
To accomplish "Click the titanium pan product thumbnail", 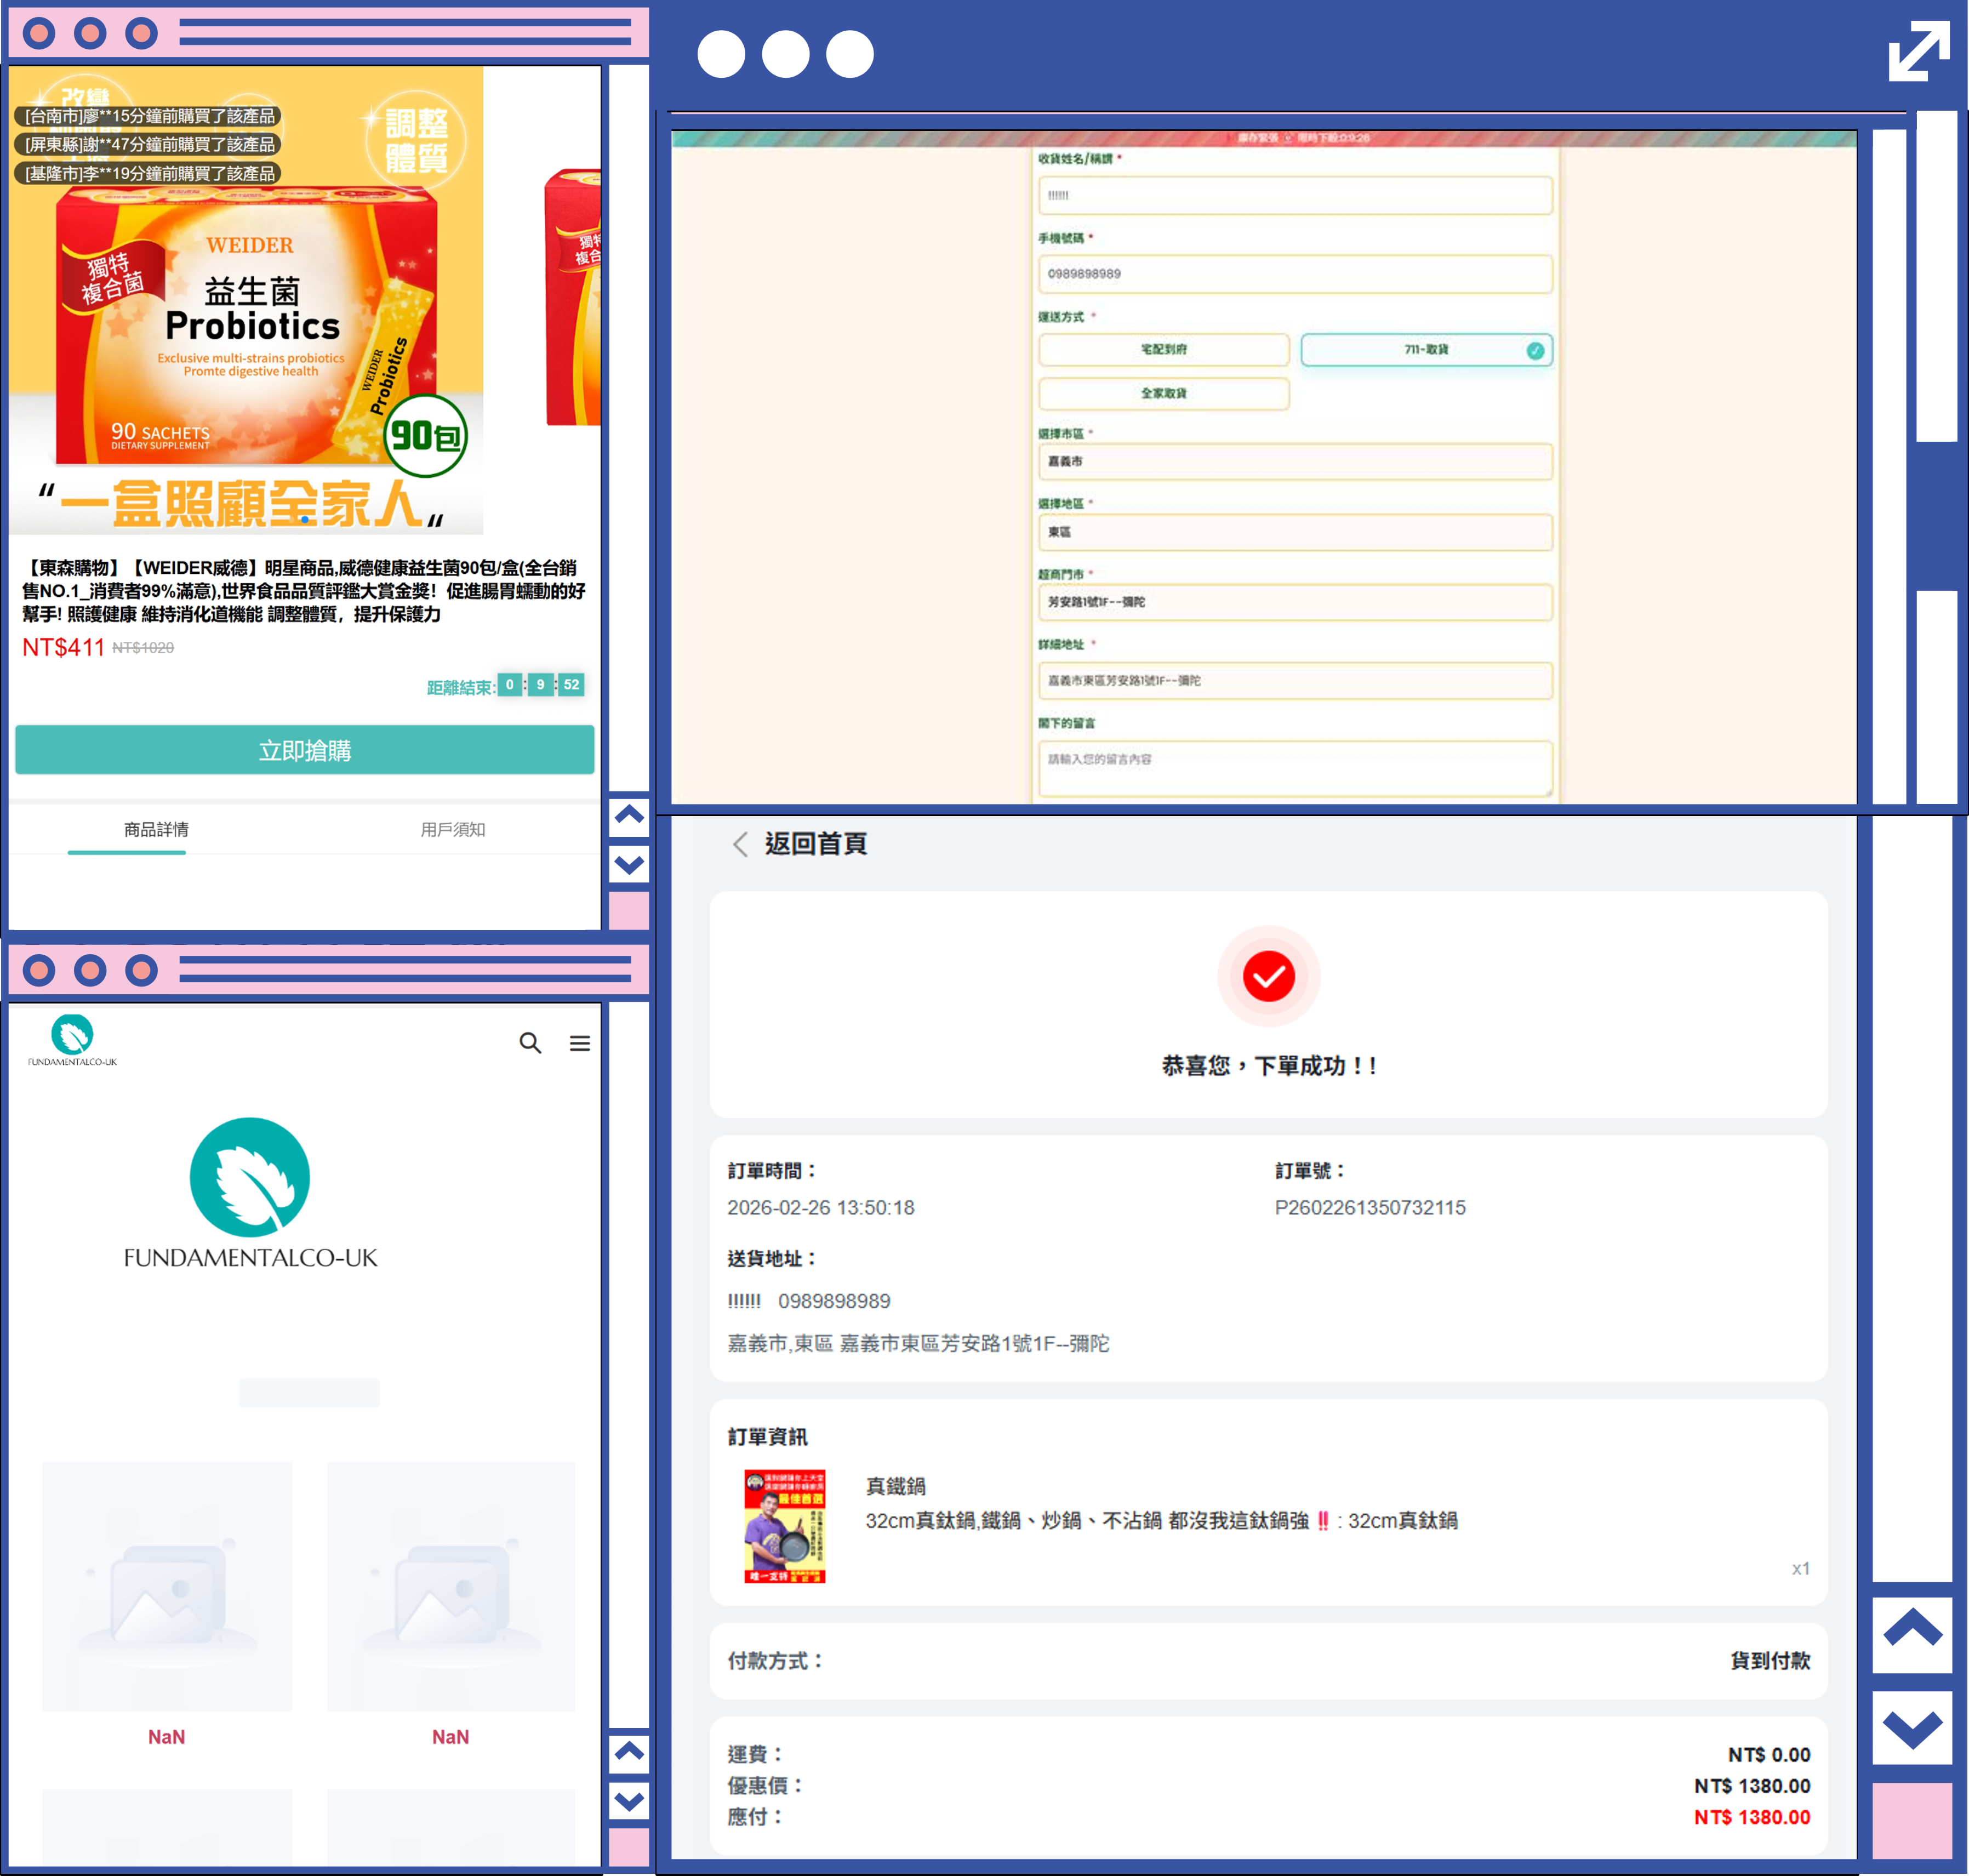I will coord(785,1526).
